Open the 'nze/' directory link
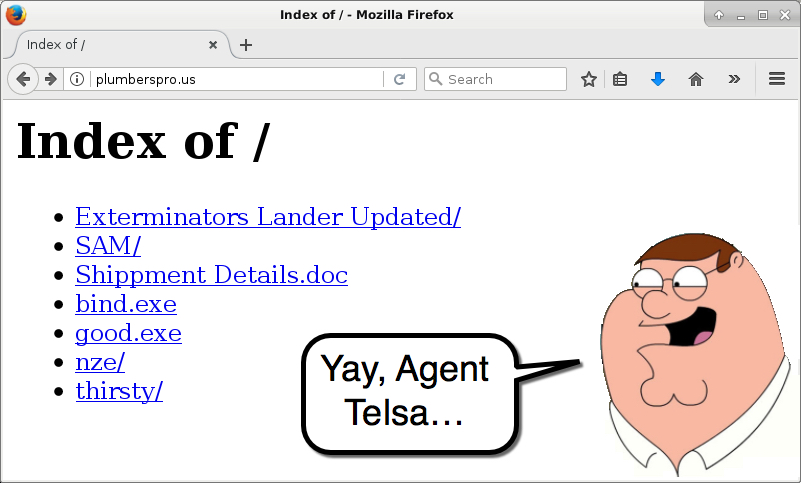 click(100, 362)
